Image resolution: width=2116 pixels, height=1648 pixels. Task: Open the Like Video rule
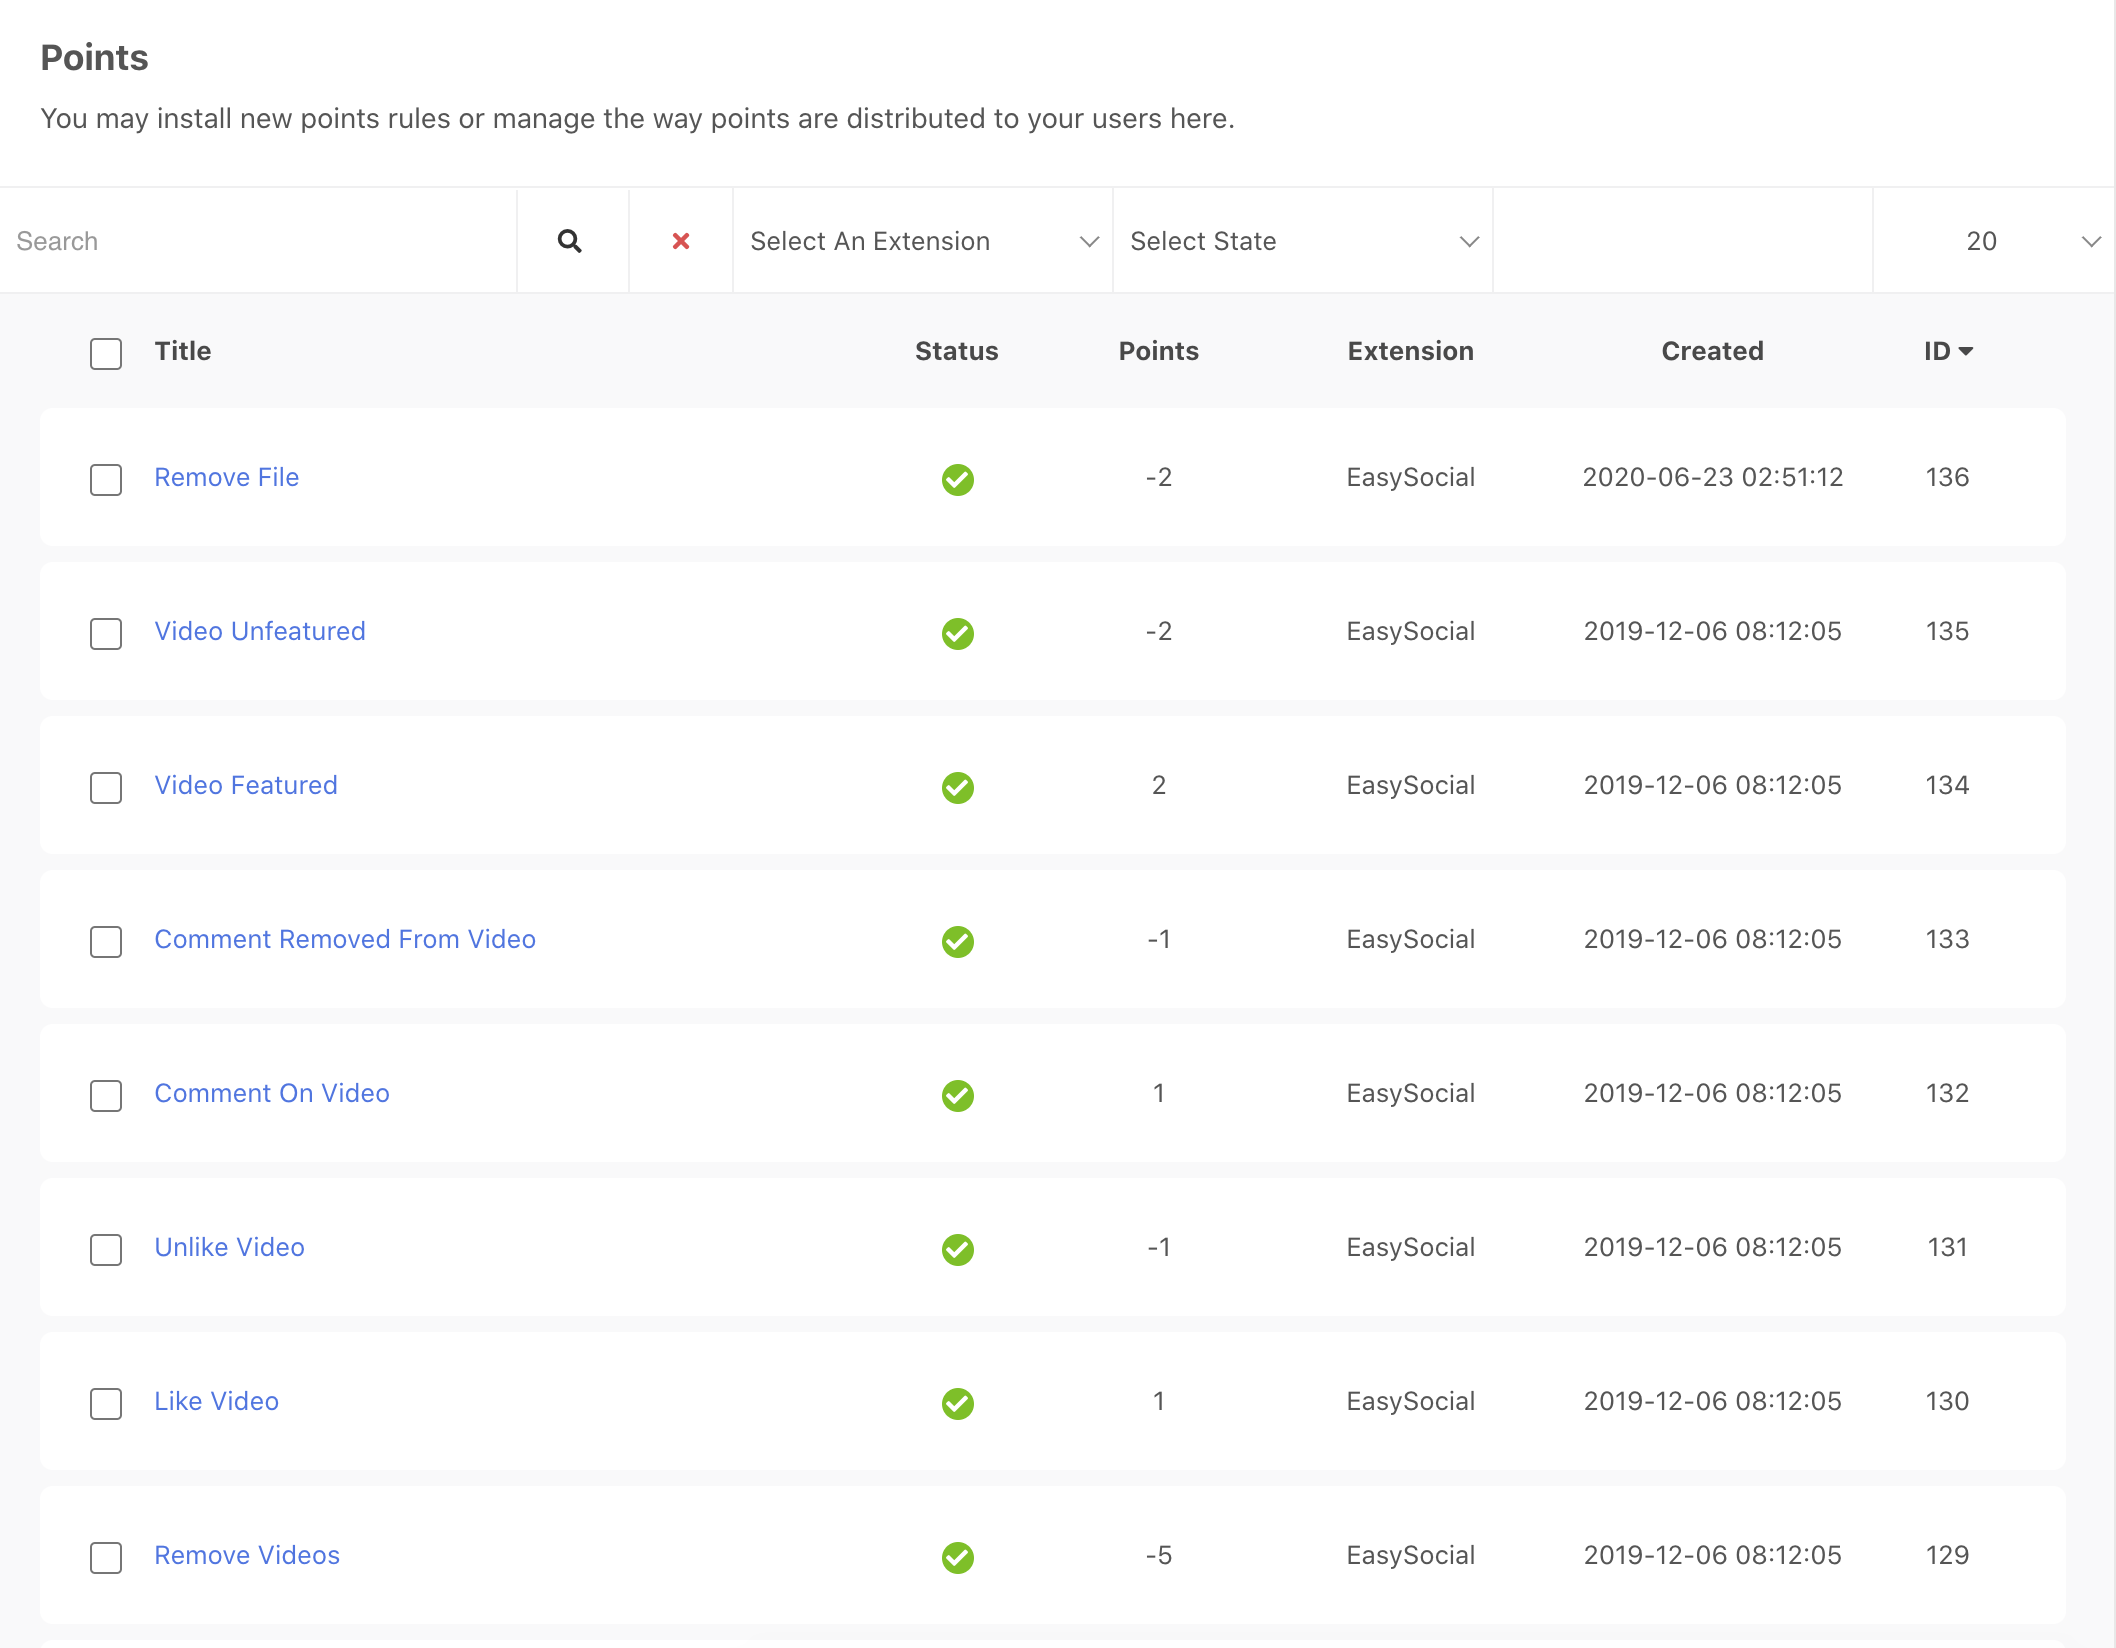click(x=217, y=1401)
